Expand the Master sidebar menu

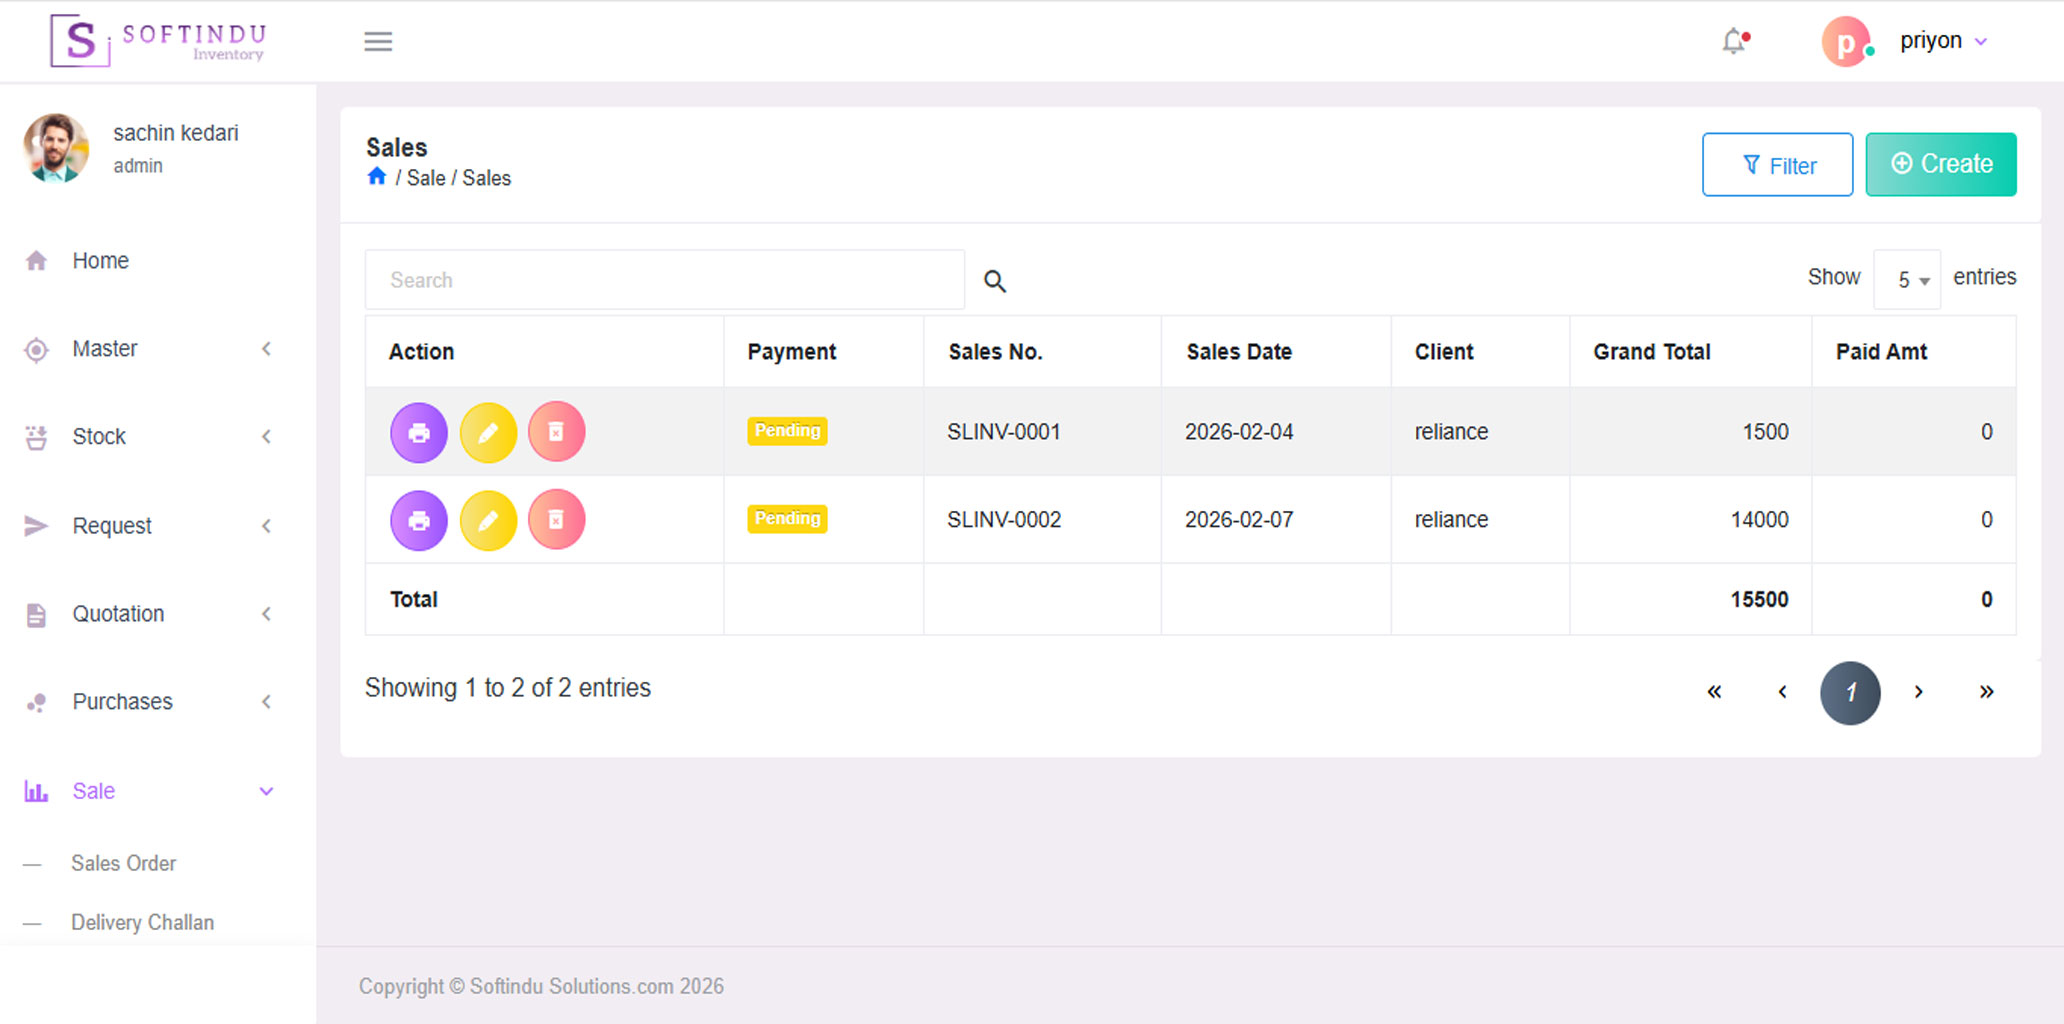[x=148, y=349]
